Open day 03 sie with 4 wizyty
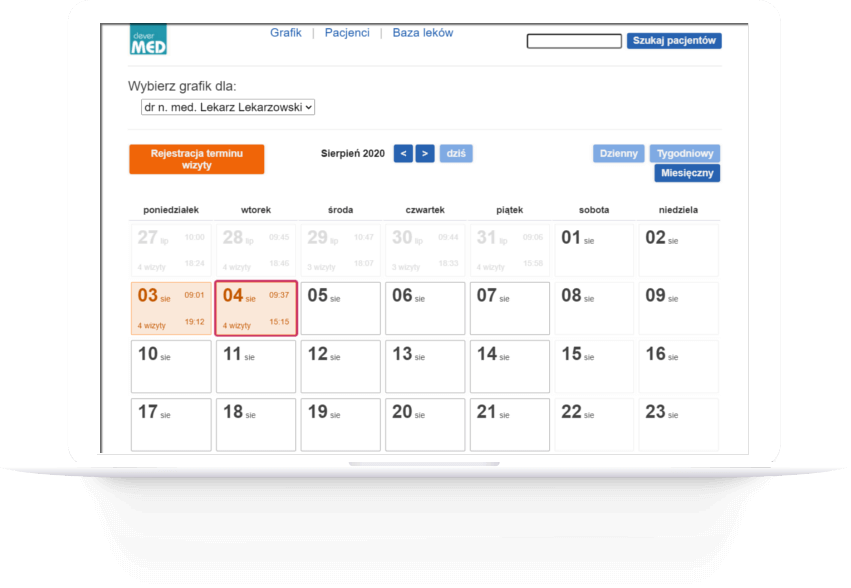851x588 pixels. click(171, 308)
